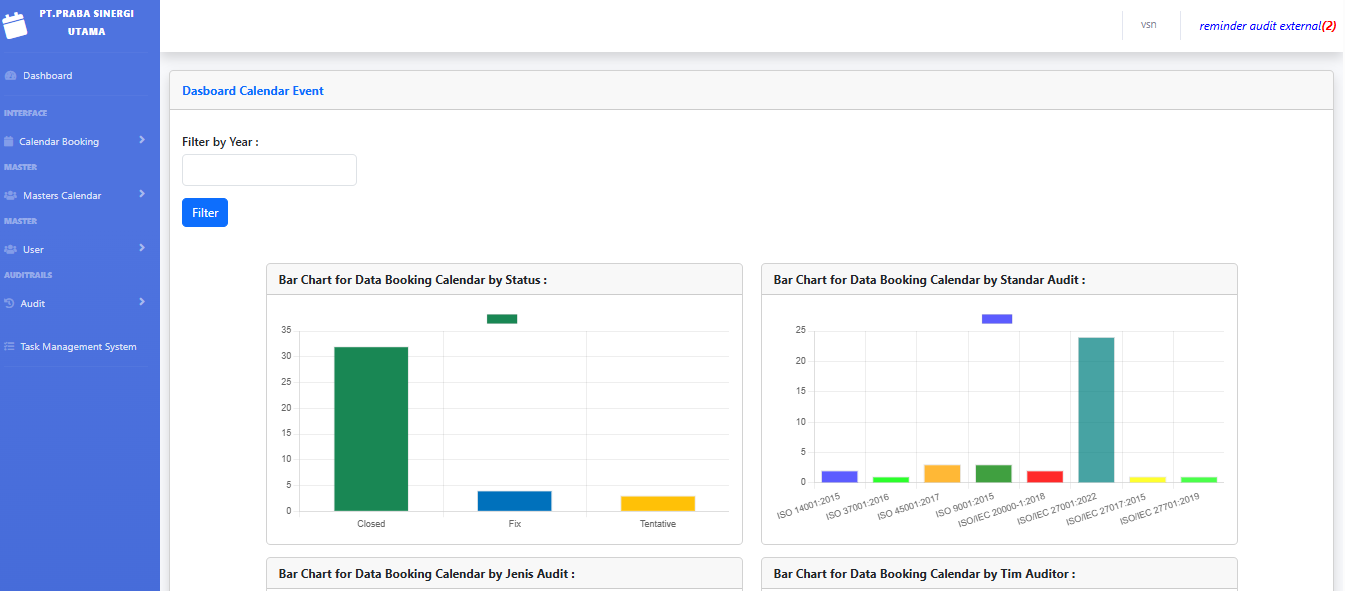Viewport: 1345px width, 591px height.
Task: Click the teal ISO/IEC 27001:2022 bar
Action: pos(1096,410)
